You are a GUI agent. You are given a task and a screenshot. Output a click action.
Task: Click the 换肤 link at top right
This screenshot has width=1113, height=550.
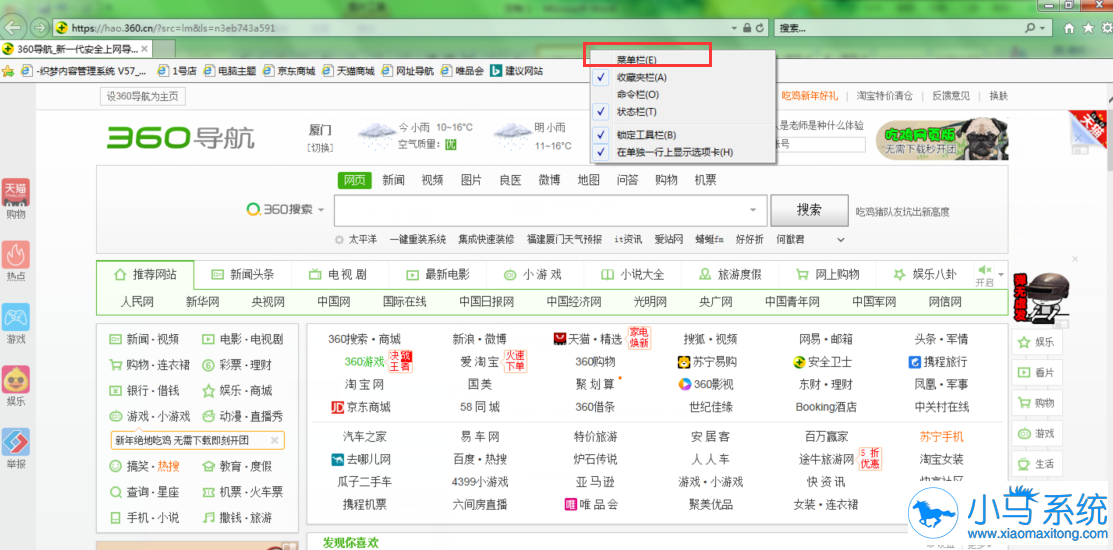click(x=999, y=96)
